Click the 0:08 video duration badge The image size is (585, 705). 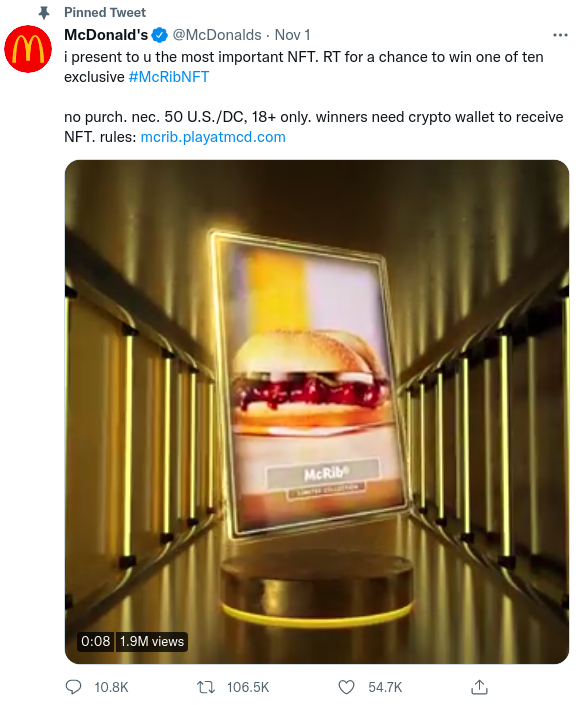click(x=96, y=641)
